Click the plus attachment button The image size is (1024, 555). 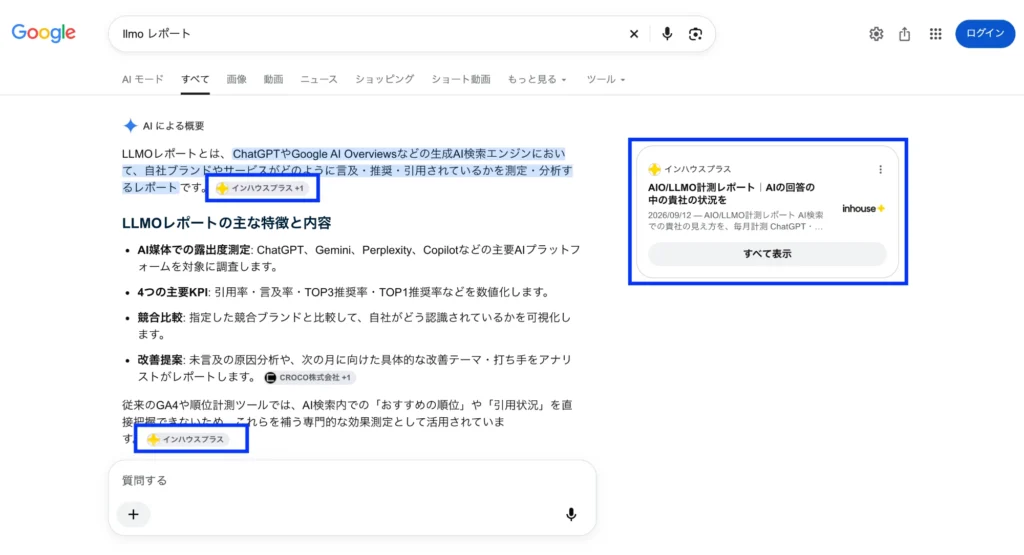[133, 515]
